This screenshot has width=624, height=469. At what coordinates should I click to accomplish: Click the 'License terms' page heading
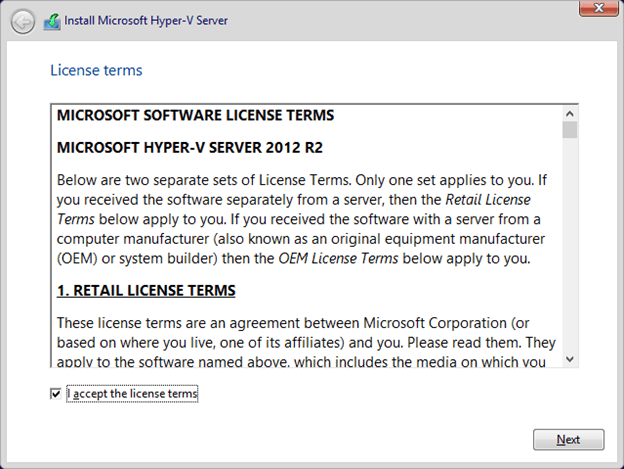[96, 71]
